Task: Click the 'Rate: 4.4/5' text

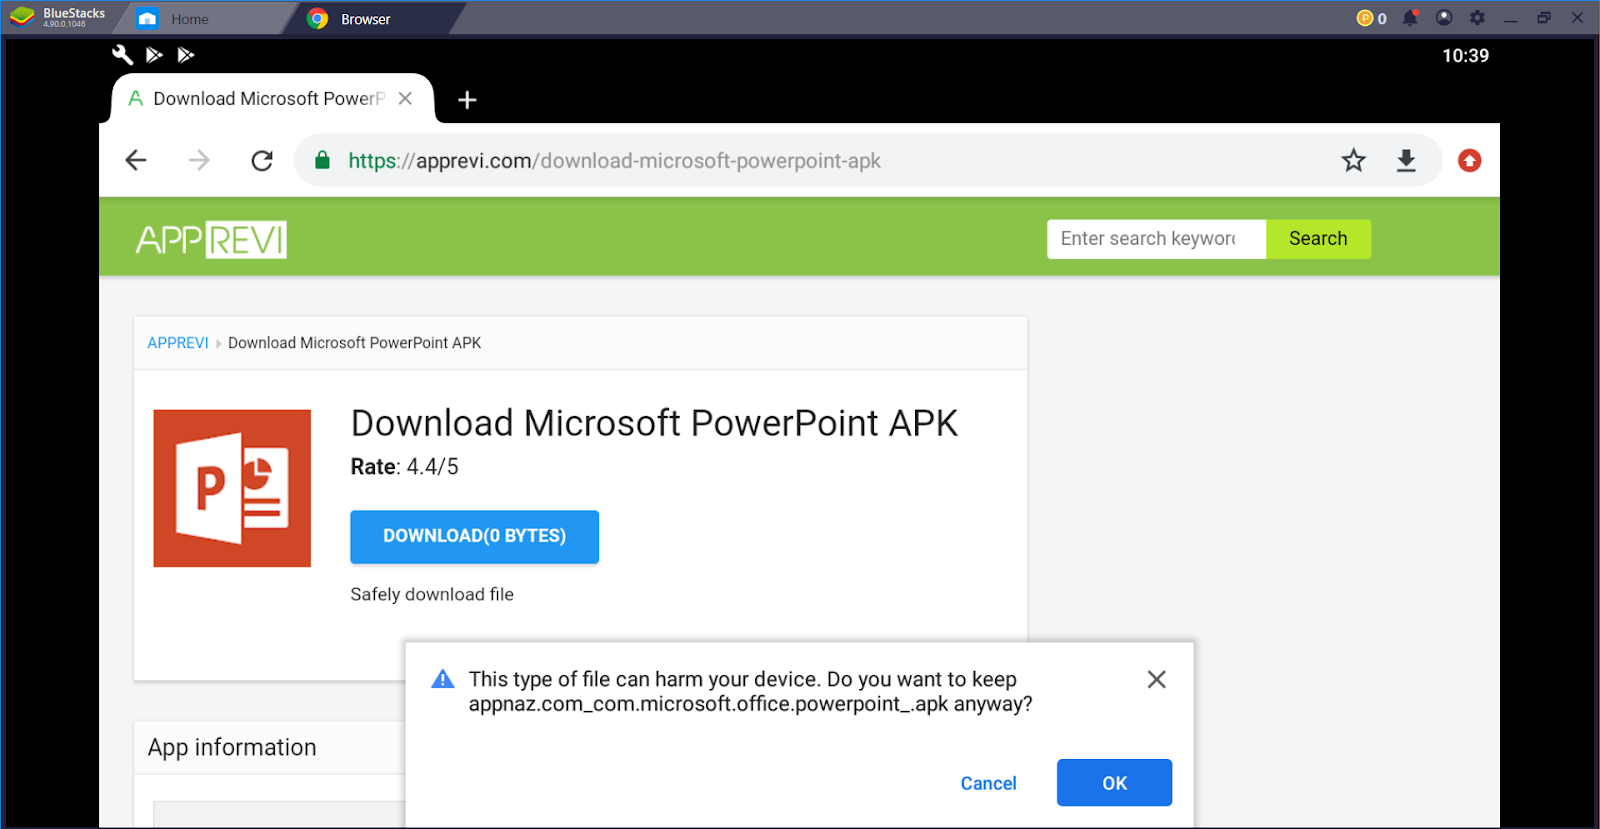Action: coord(404,467)
